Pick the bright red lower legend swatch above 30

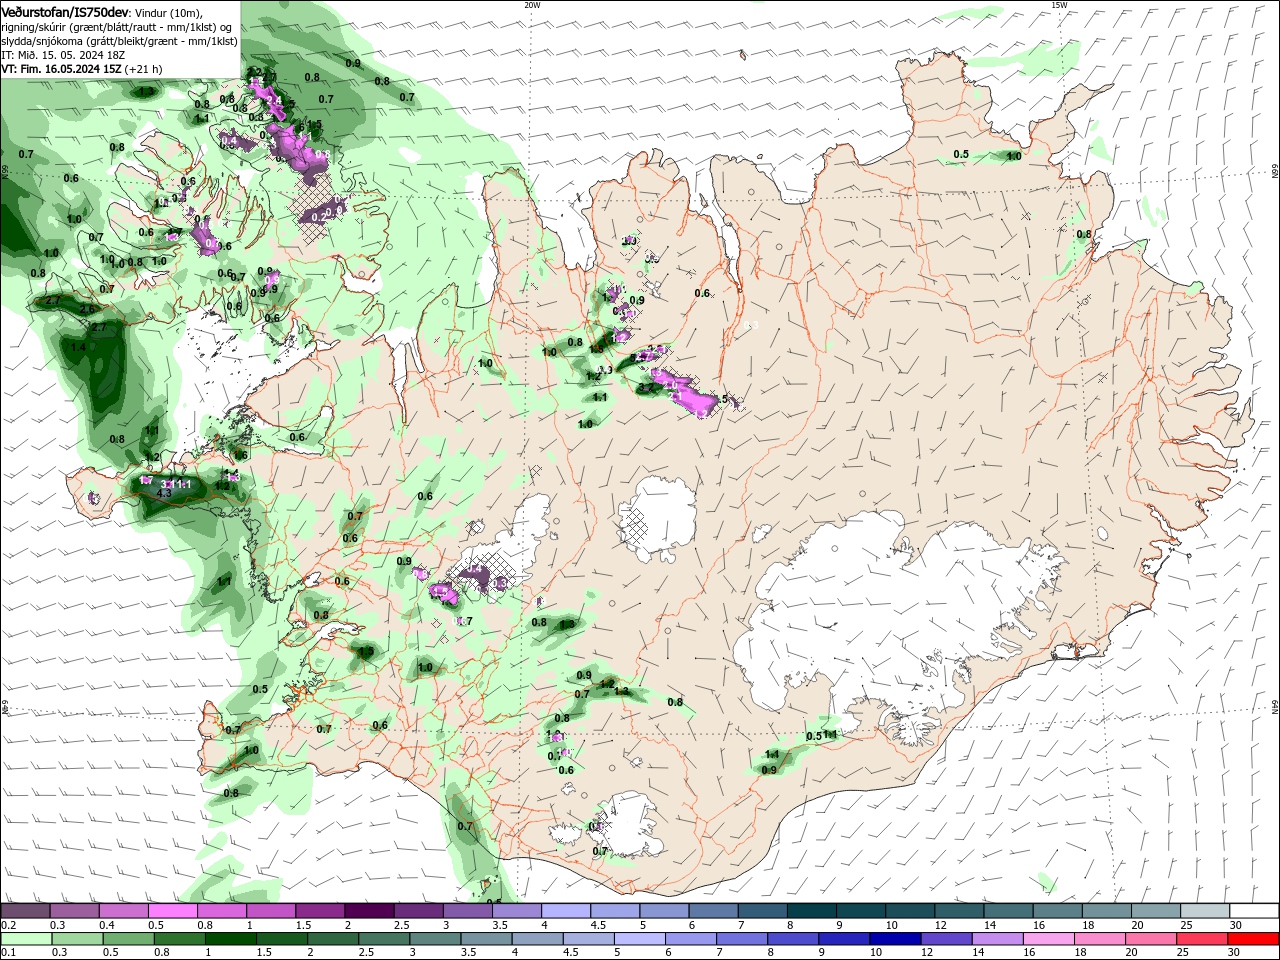point(1253,939)
